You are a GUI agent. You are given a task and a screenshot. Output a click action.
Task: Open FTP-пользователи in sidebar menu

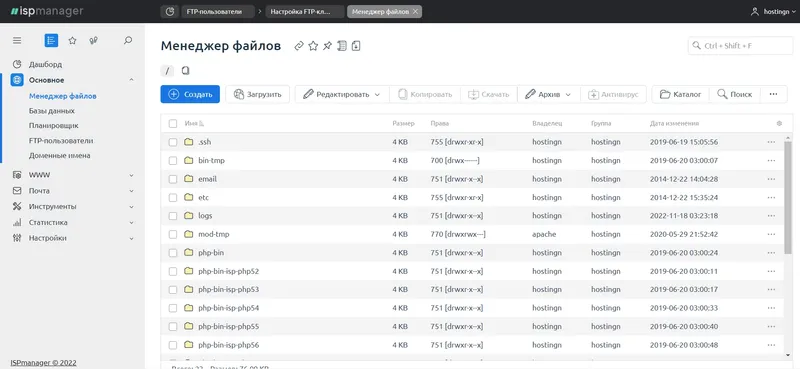61,140
